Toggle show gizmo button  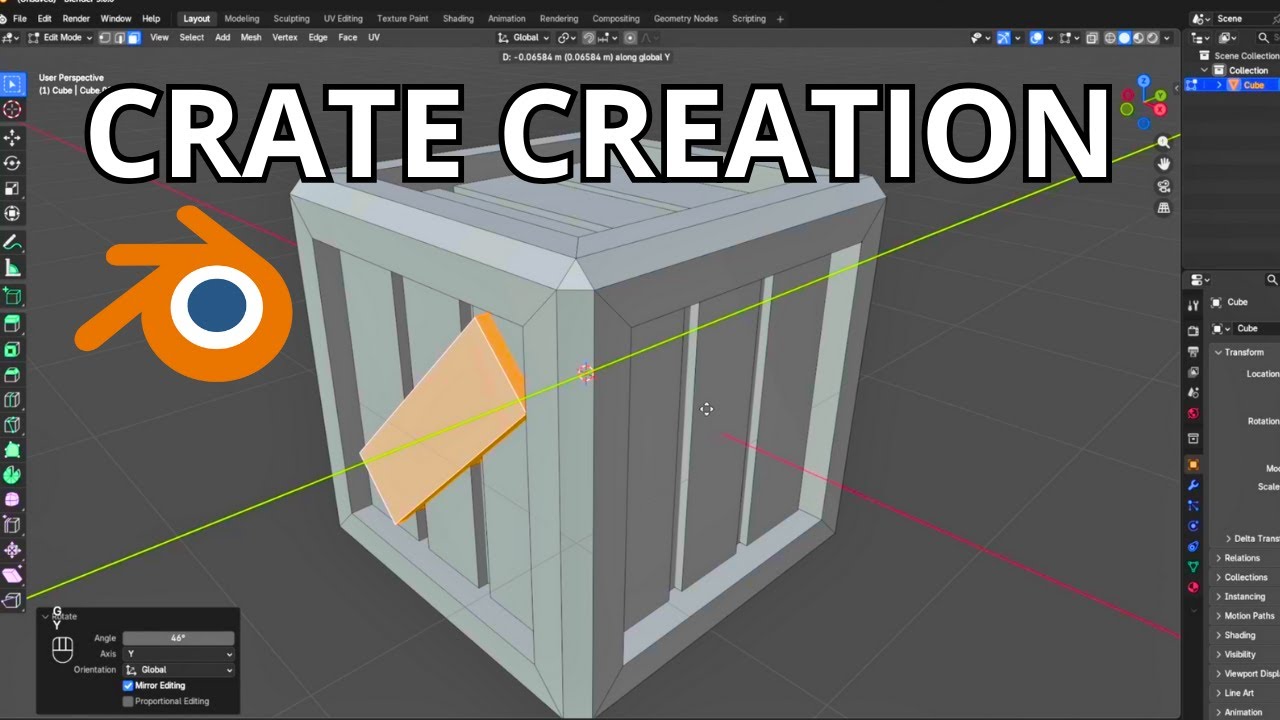[1005, 38]
